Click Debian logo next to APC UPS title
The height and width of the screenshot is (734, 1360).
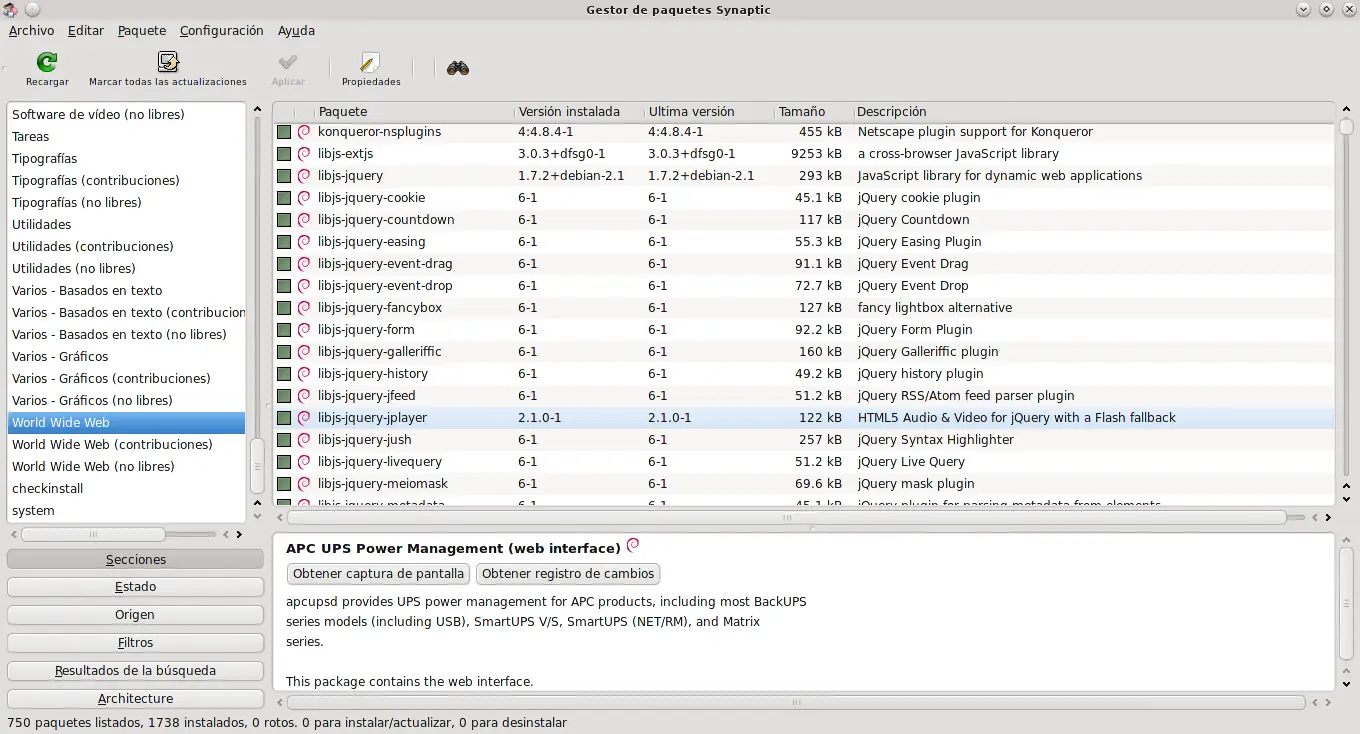pyautogui.click(x=632, y=546)
